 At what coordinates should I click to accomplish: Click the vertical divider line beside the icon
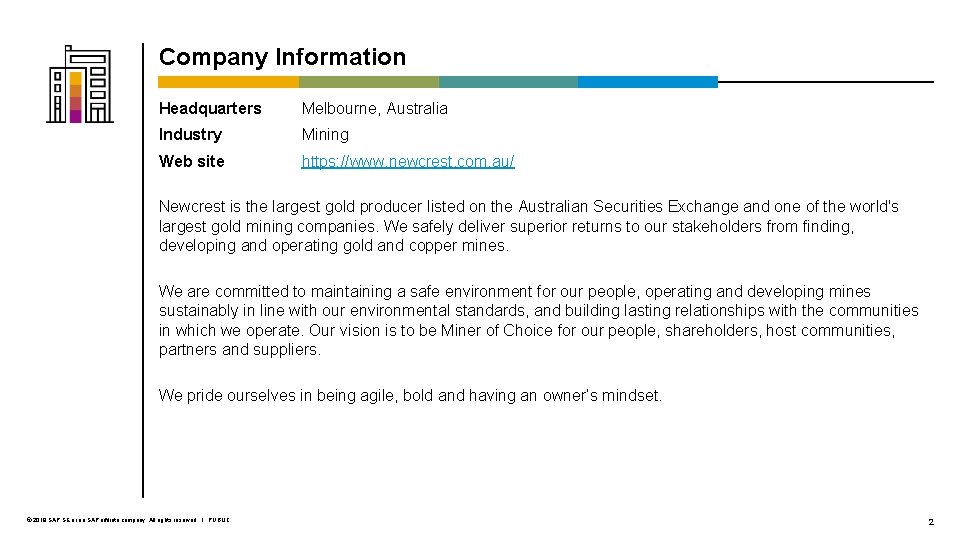click(143, 270)
